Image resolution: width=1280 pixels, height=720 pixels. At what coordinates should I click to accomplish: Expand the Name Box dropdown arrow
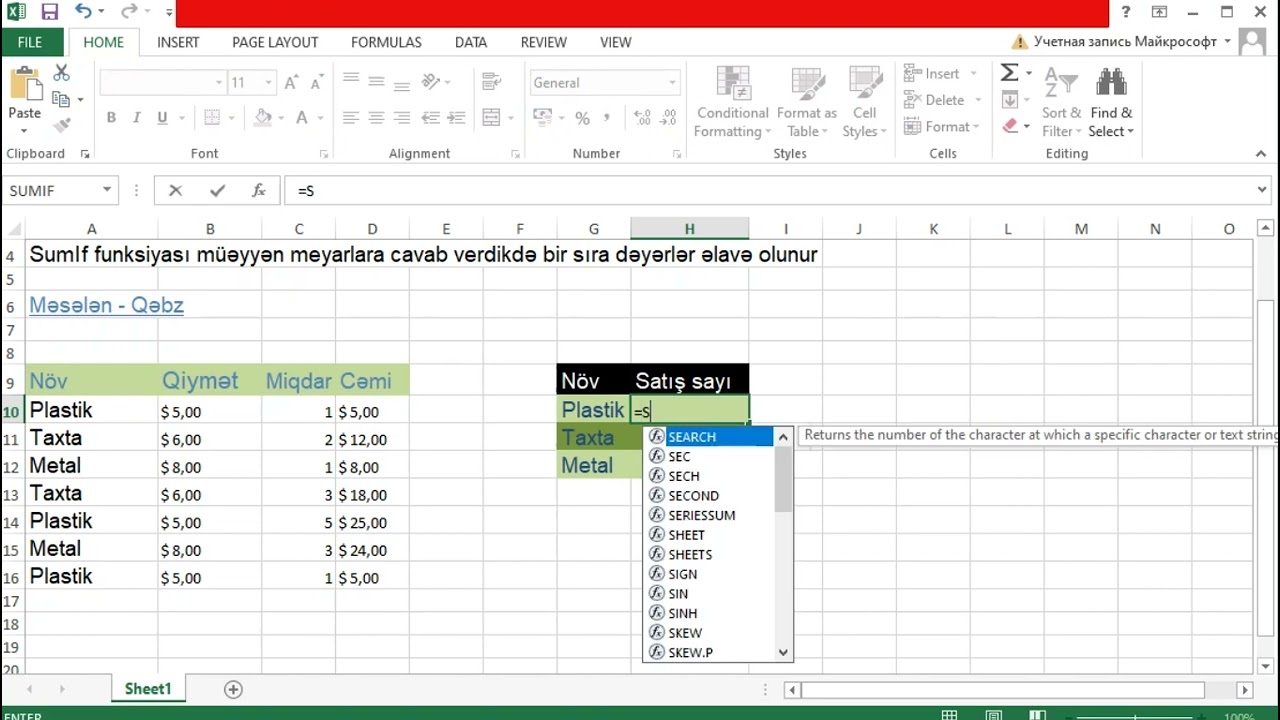tap(106, 190)
